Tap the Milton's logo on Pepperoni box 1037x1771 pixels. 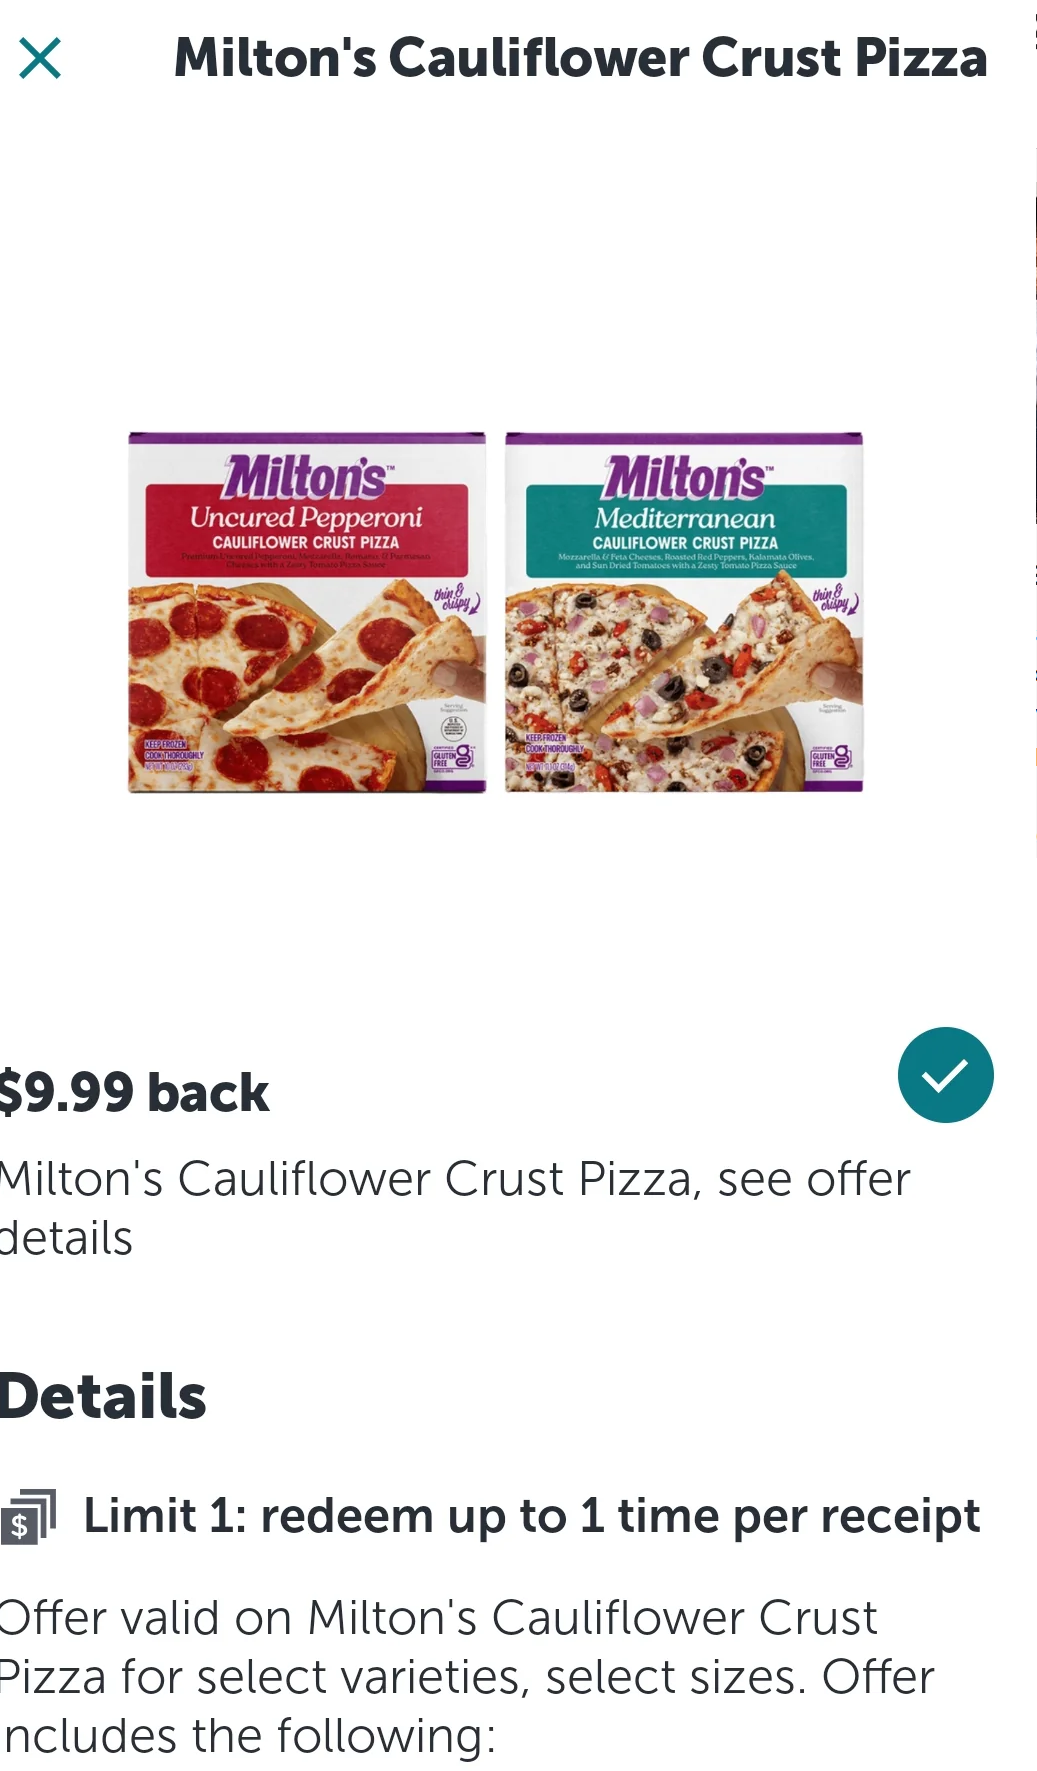pos(306,476)
